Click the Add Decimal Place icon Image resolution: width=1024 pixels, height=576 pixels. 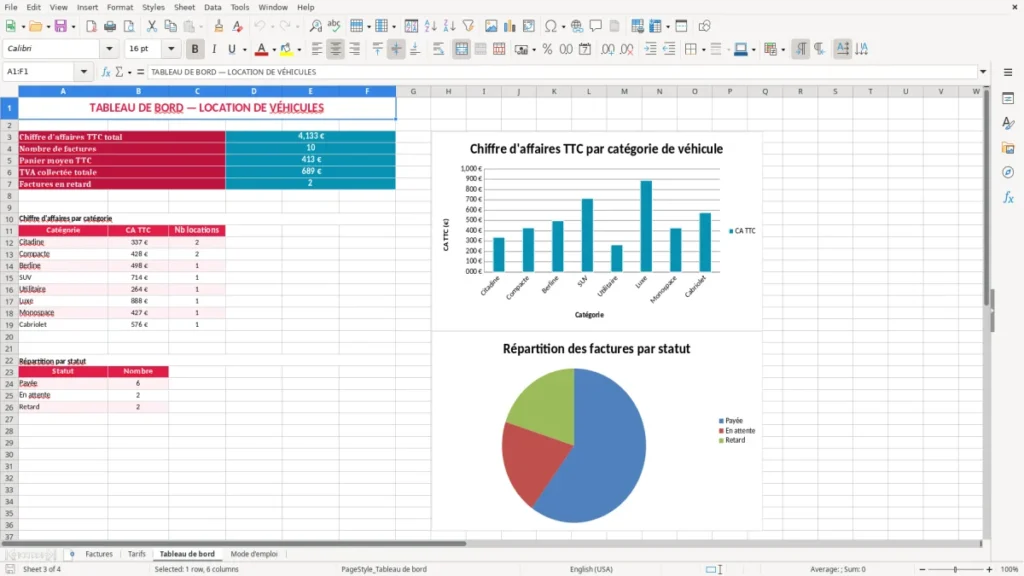pyautogui.click(x=608, y=49)
